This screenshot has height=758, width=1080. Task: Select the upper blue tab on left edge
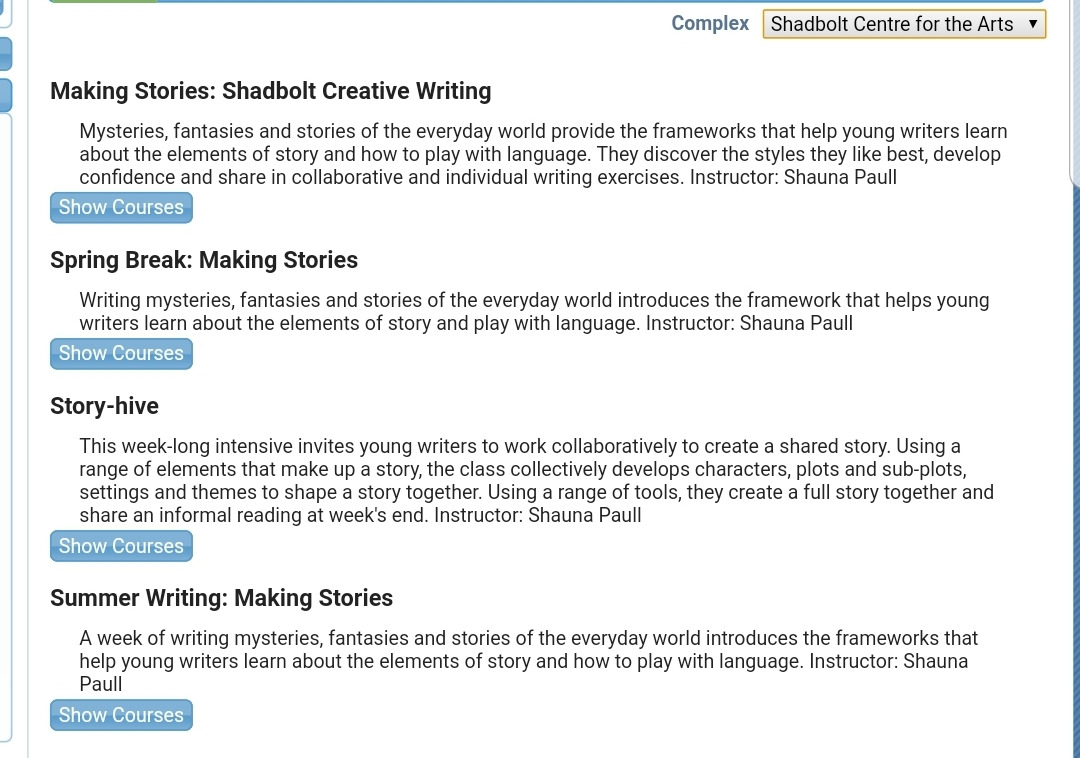pos(5,54)
